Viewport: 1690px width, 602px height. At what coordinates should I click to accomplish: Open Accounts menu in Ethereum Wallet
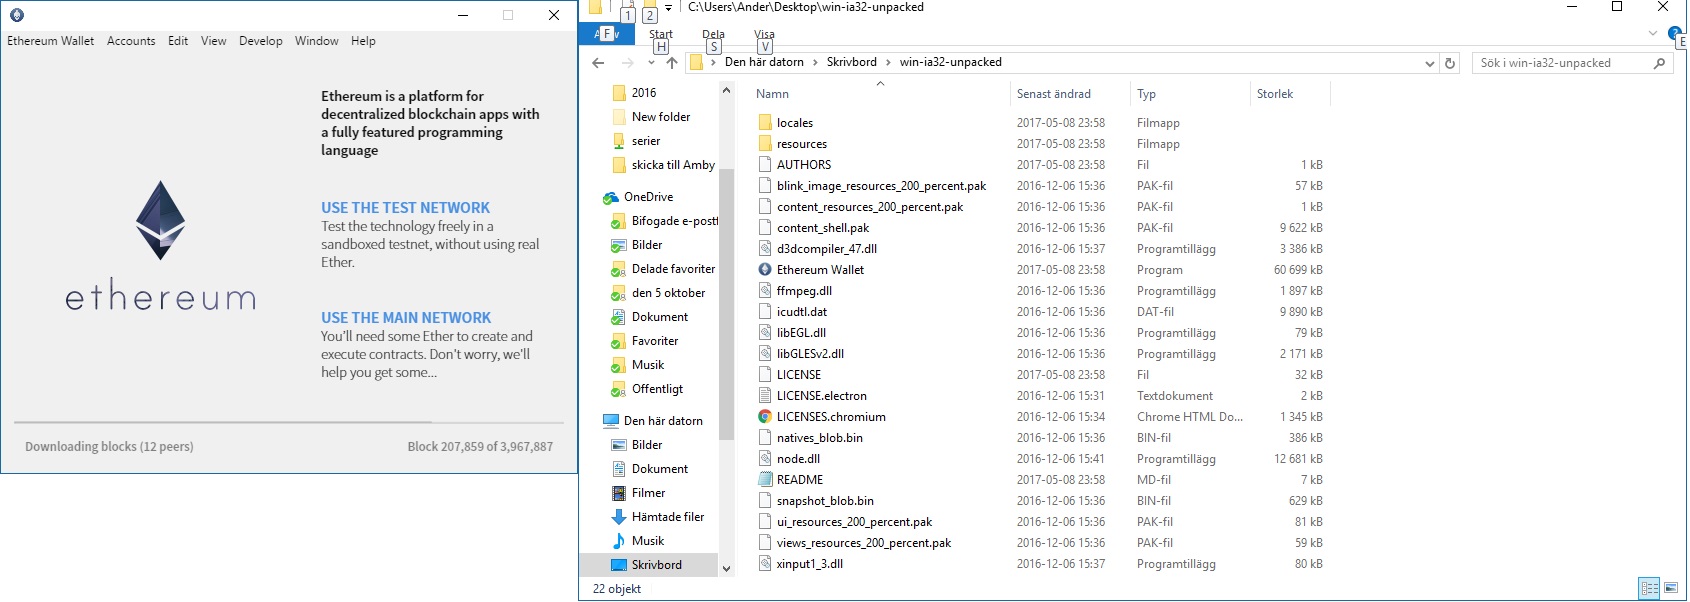click(131, 41)
